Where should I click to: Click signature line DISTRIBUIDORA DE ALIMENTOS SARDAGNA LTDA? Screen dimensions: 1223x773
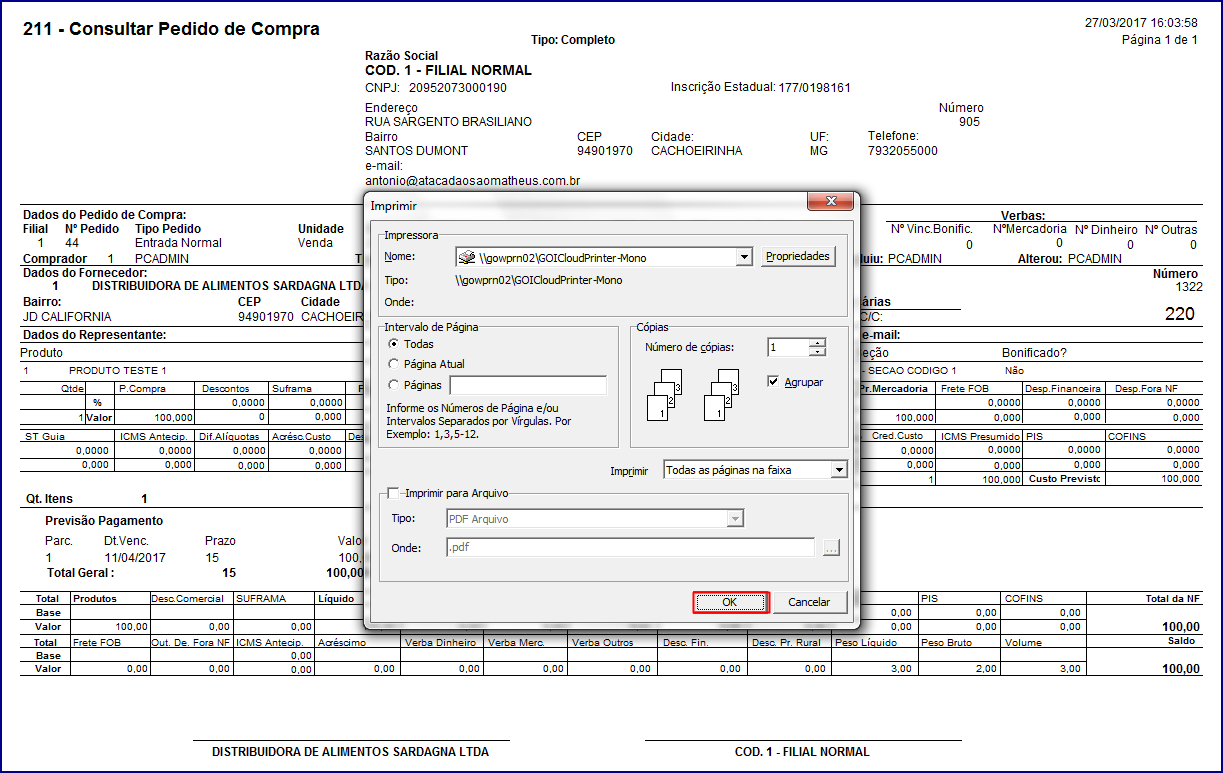[x=350, y=752]
